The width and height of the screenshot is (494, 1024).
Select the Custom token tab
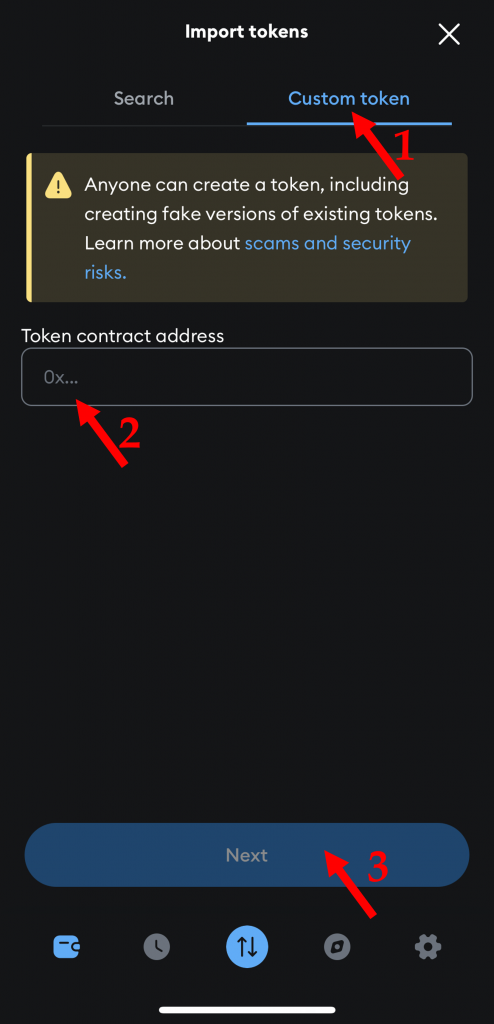click(349, 99)
